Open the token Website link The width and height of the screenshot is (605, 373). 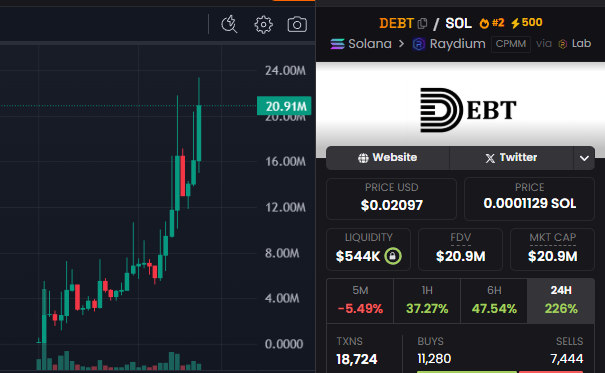click(388, 158)
